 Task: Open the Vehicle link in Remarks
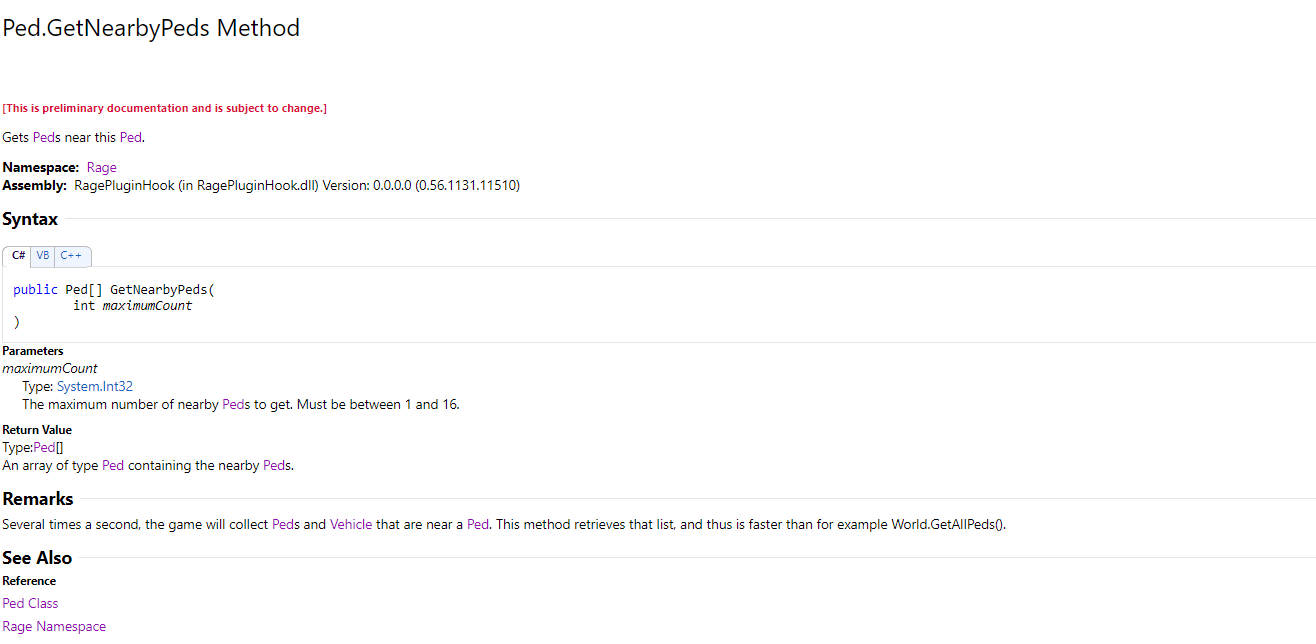point(351,524)
